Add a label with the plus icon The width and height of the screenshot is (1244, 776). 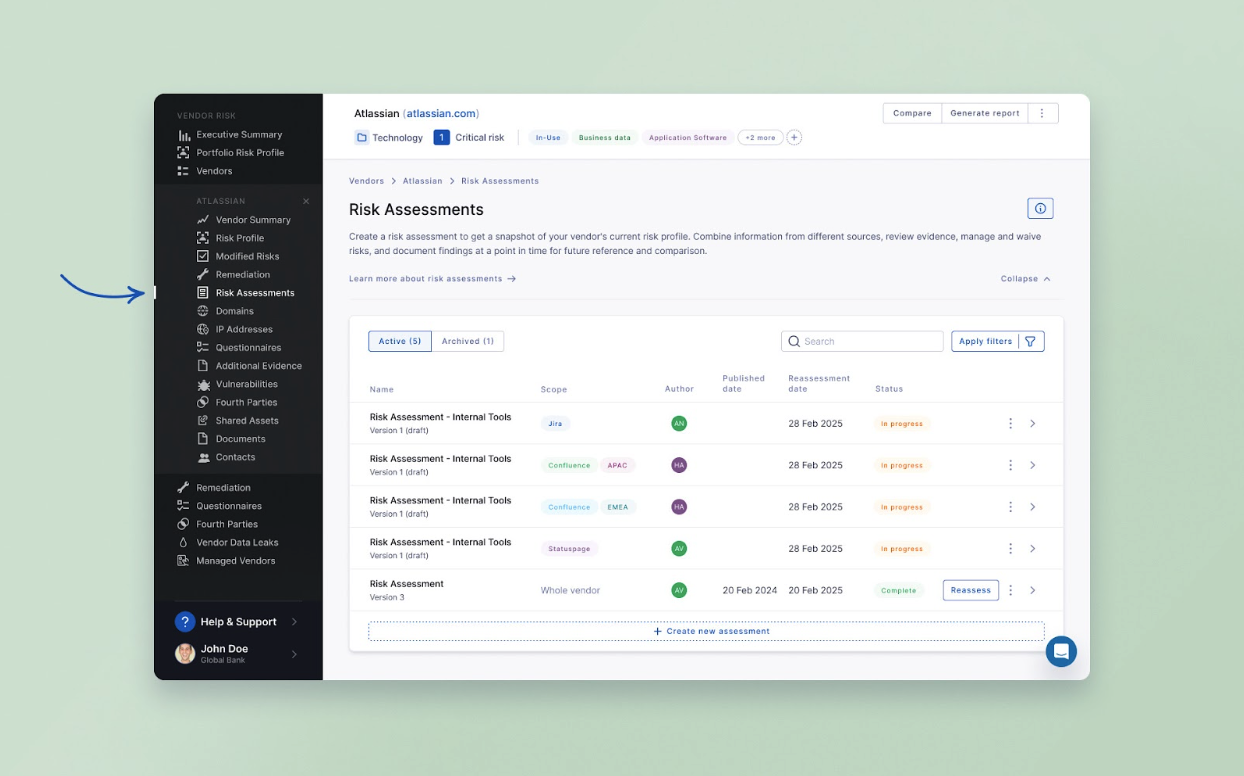click(794, 137)
